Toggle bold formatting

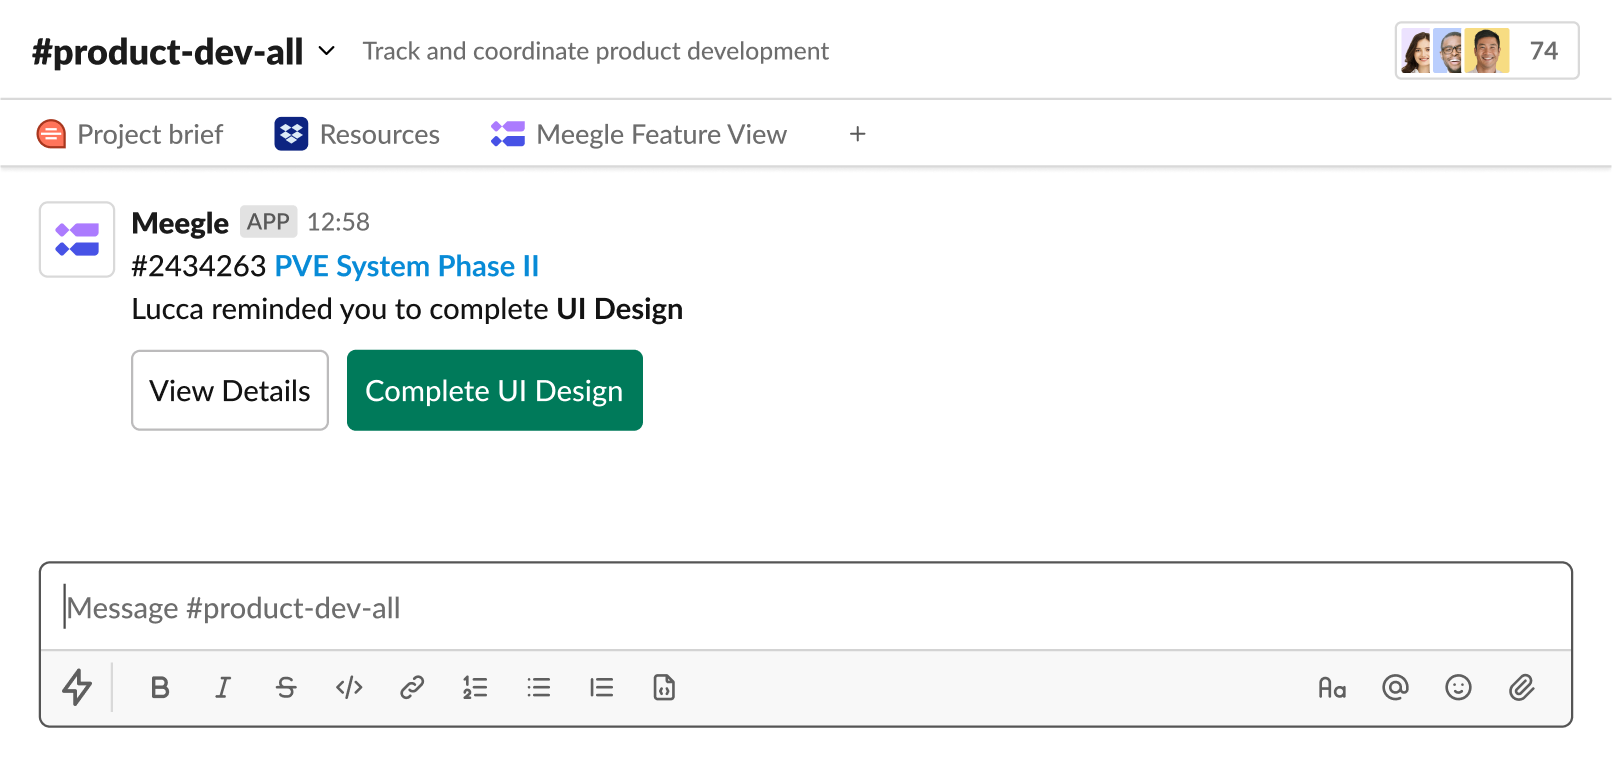[x=160, y=688]
